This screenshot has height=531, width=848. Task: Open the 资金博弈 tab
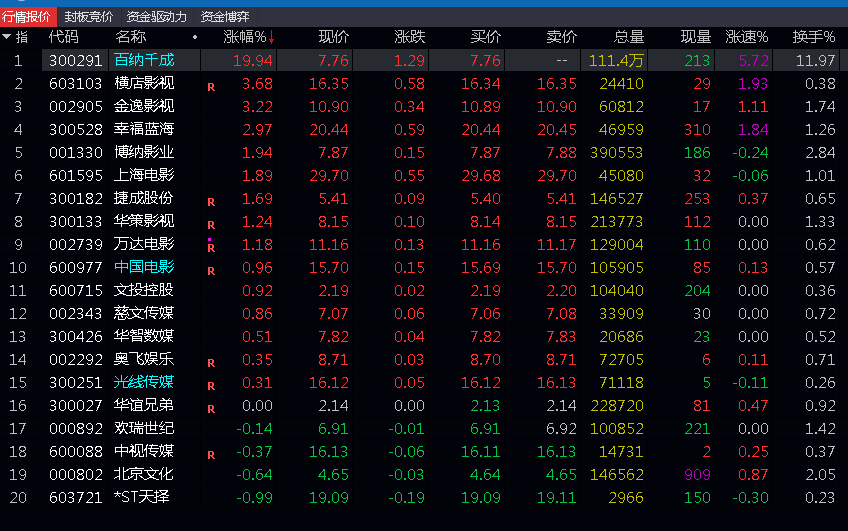click(x=225, y=17)
